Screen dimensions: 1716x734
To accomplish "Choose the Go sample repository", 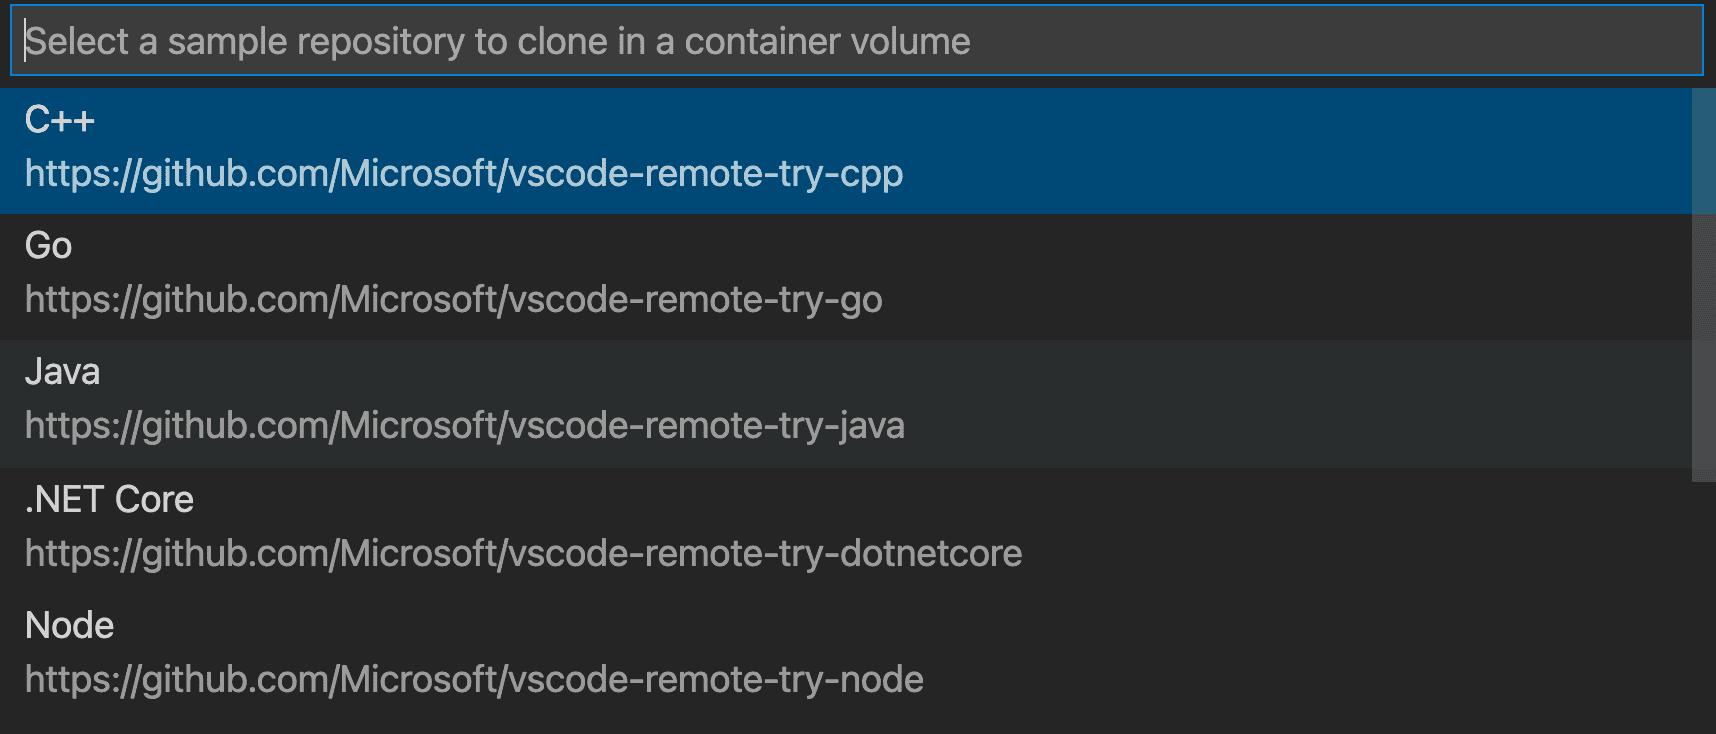I will point(845,276).
